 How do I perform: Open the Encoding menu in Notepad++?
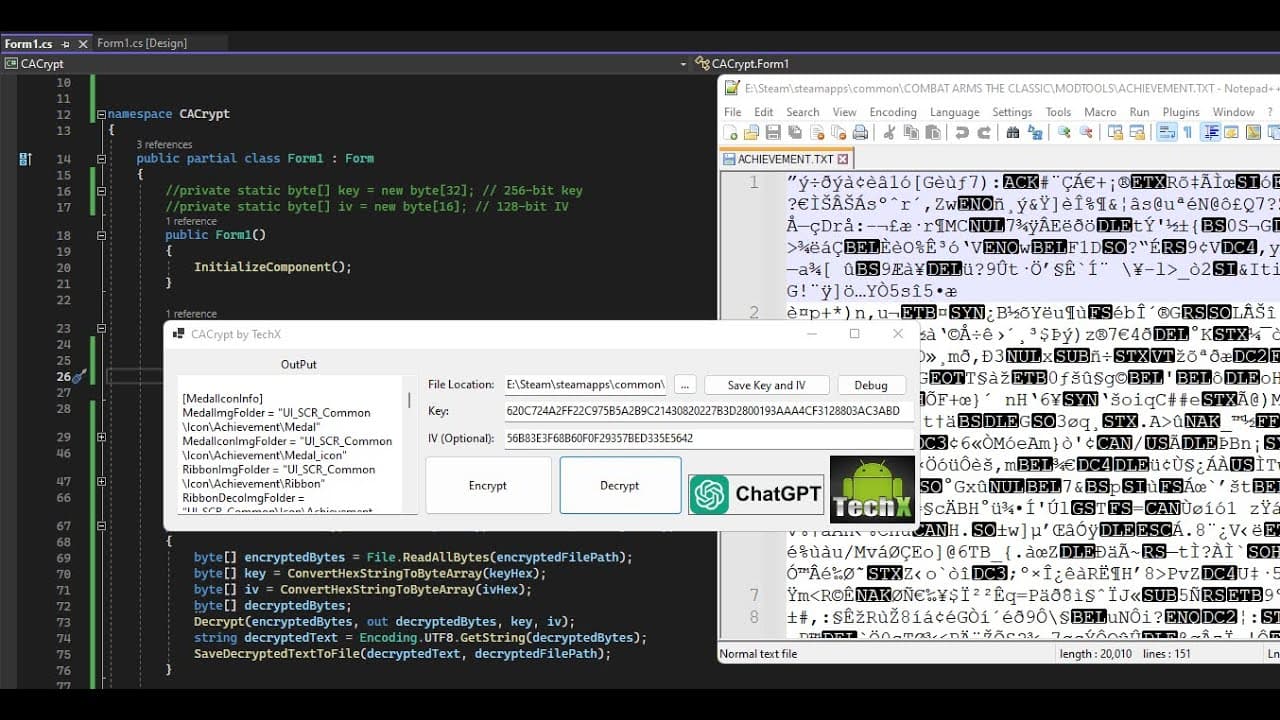(x=893, y=112)
